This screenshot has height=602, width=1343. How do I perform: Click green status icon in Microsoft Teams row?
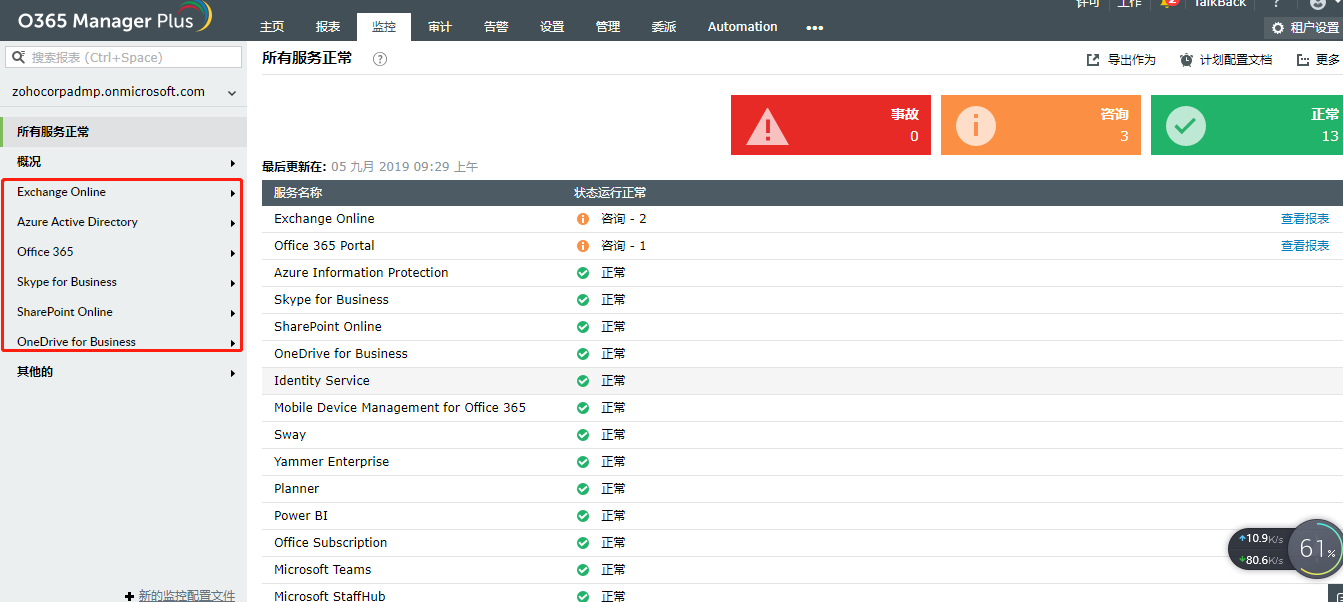click(x=583, y=570)
